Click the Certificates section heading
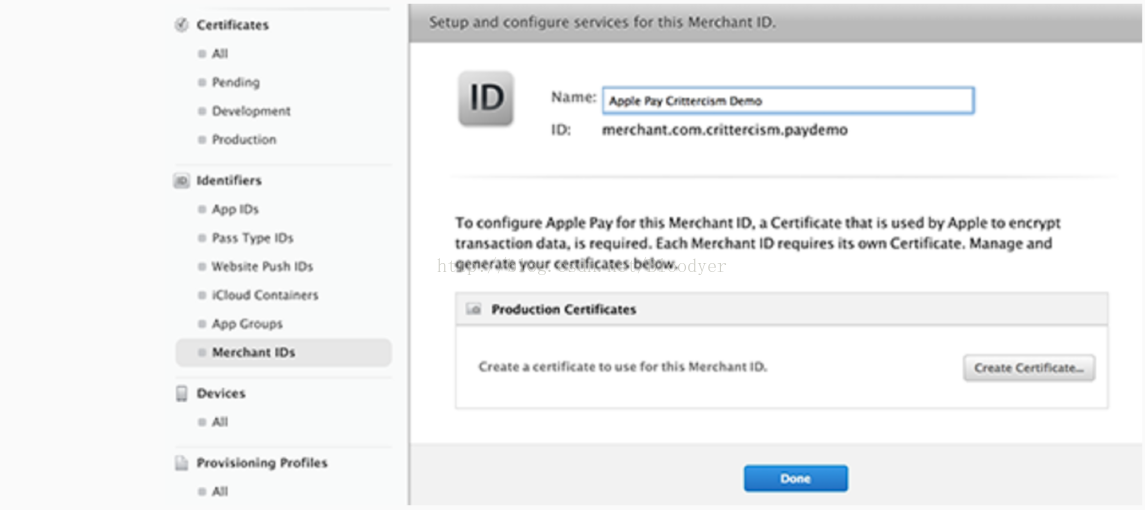The image size is (1145, 510). [x=232, y=25]
